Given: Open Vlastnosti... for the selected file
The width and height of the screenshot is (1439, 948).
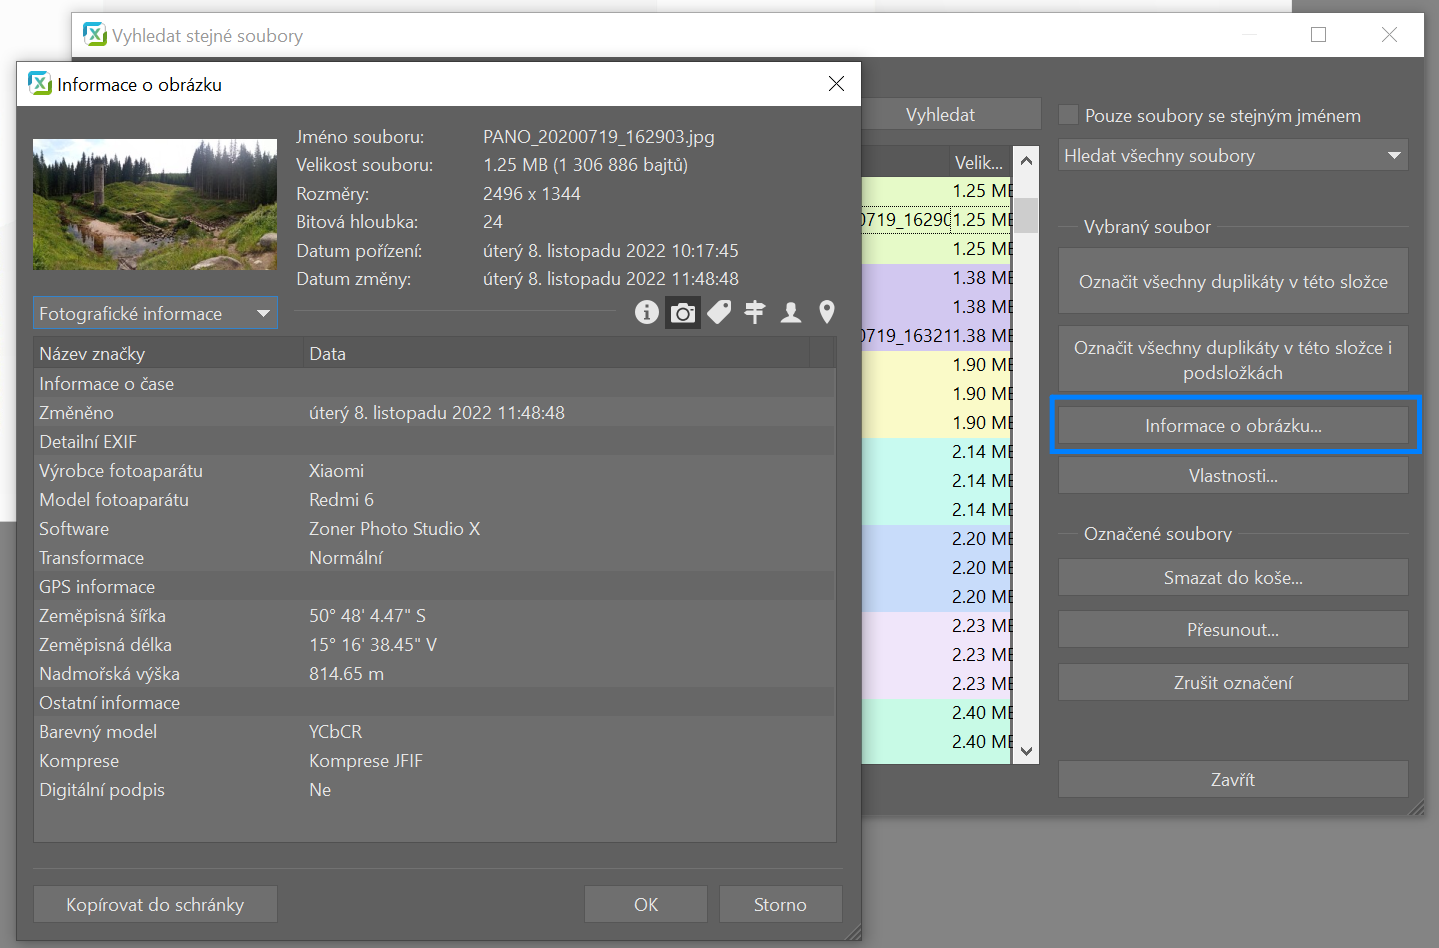Looking at the screenshot, I should click(x=1233, y=475).
